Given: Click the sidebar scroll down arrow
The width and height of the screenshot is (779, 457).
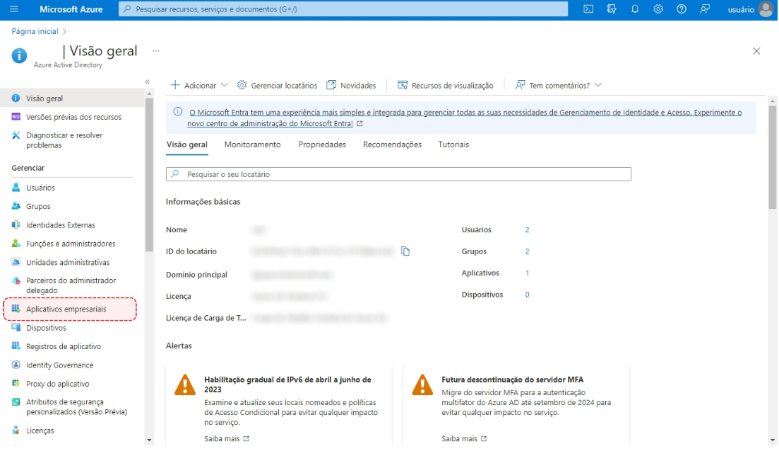Looking at the screenshot, I should tap(149, 440).
